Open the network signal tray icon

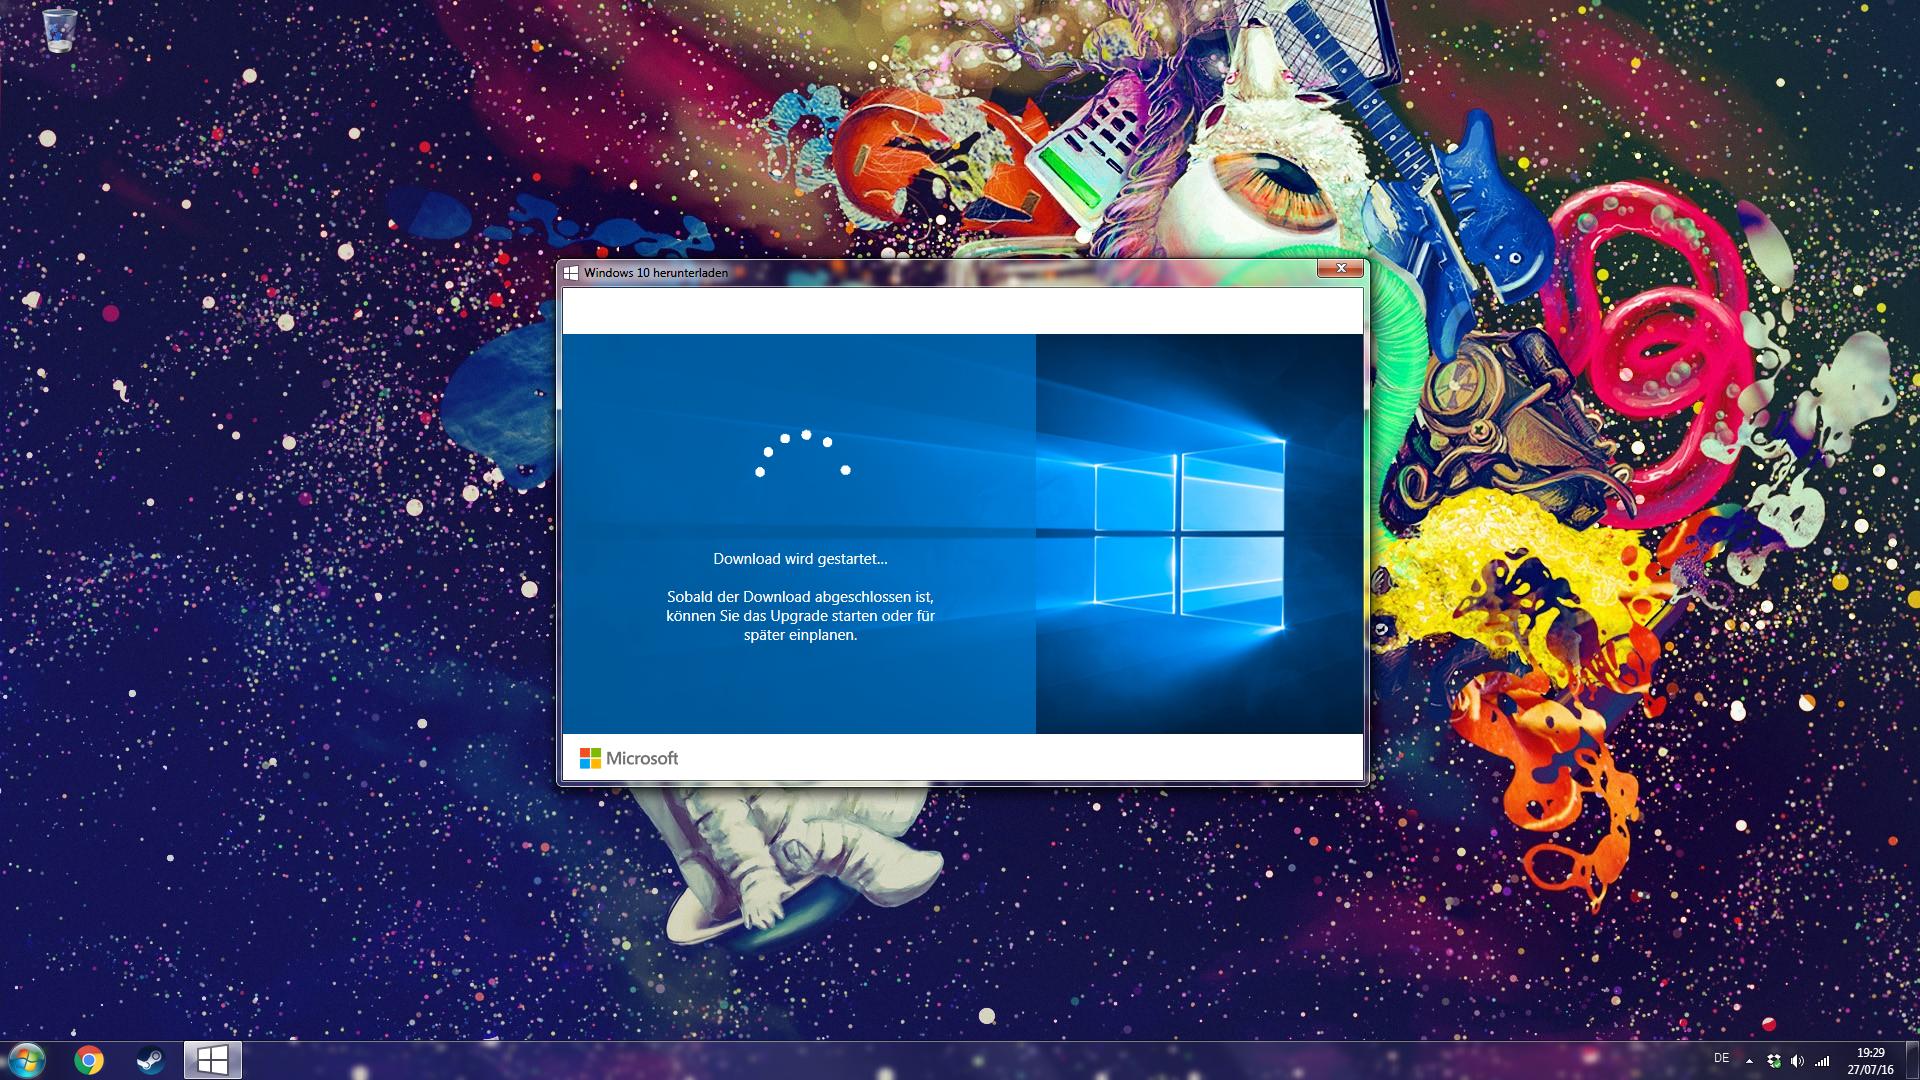coord(1823,1061)
